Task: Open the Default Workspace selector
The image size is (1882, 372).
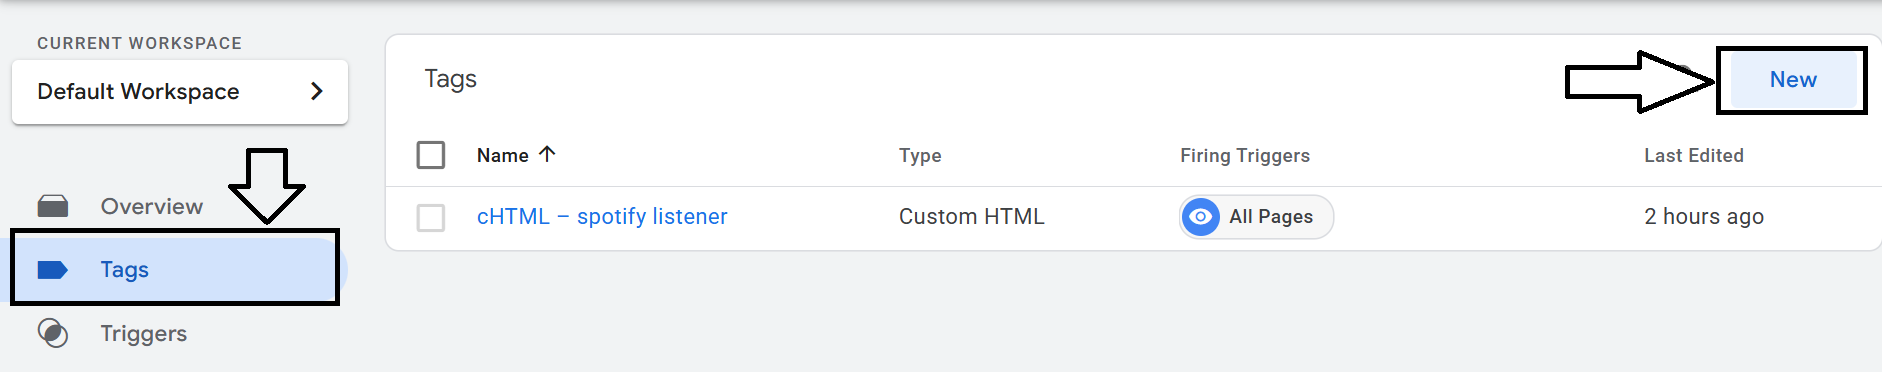Action: coord(180,92)
